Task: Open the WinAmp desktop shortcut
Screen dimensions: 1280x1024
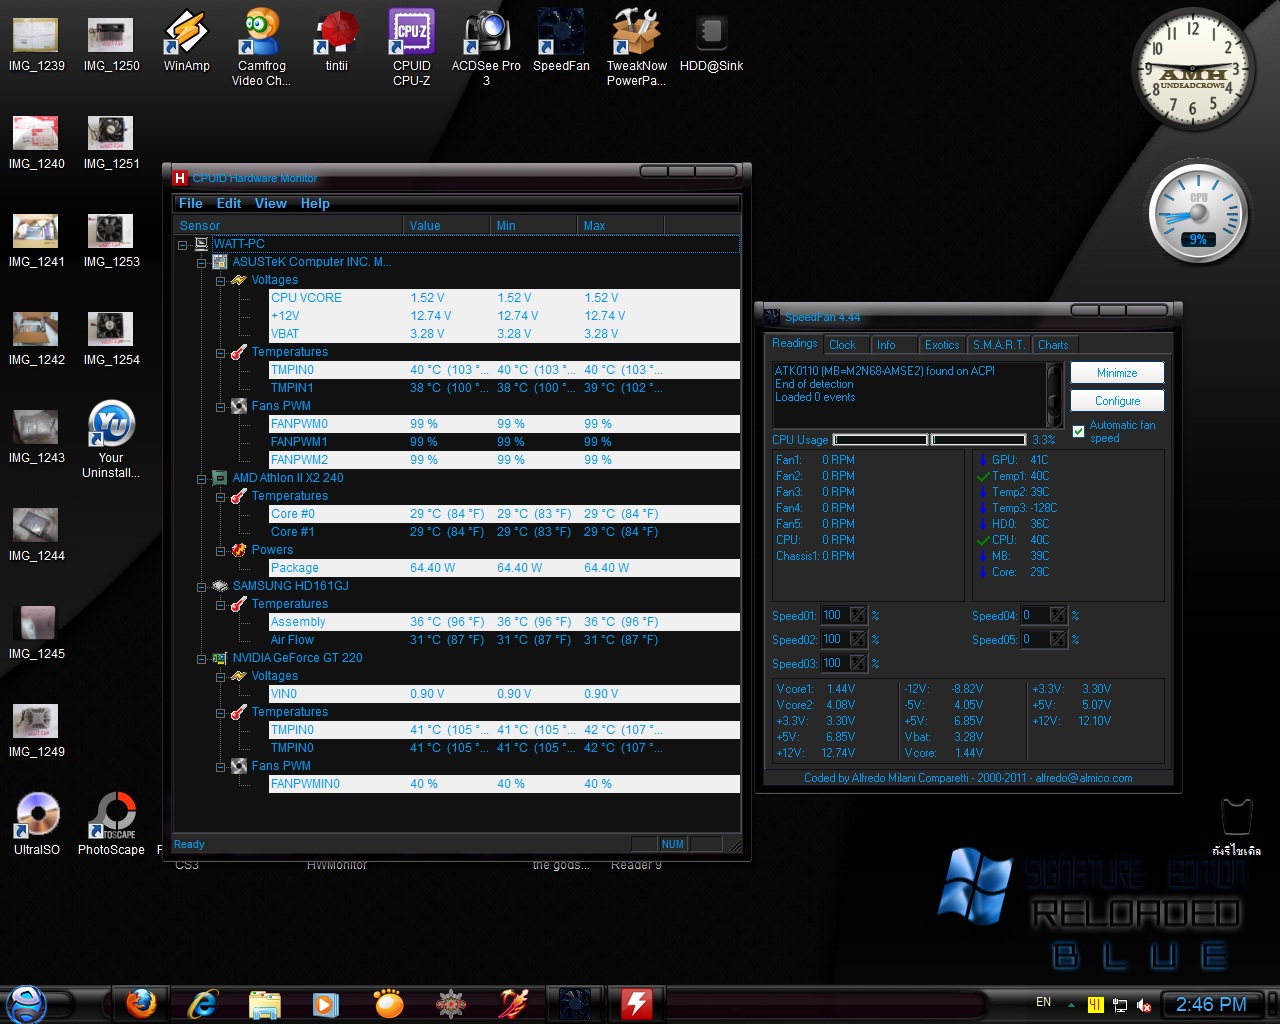Action: click(x=187, y=41)
